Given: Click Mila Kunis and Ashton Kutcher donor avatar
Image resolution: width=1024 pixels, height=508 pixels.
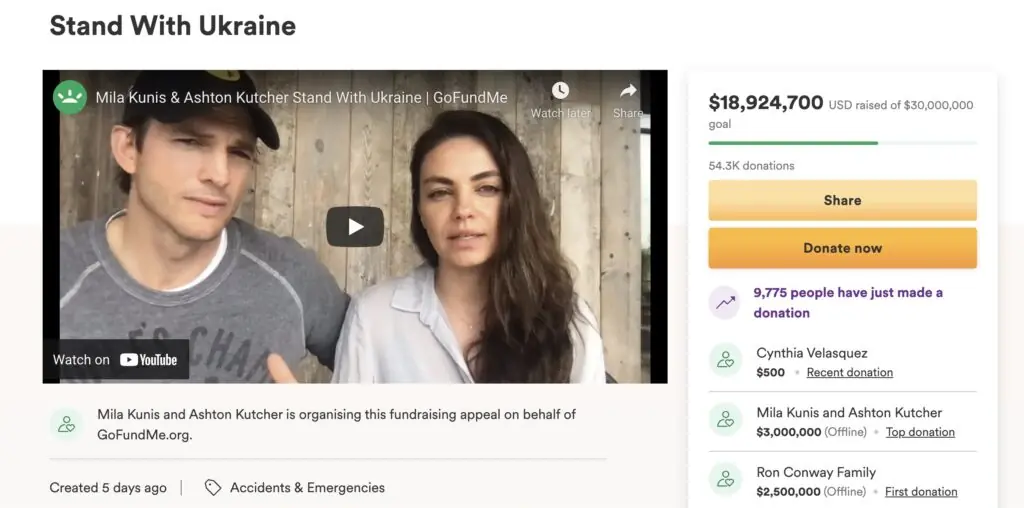Looking at the screenshot, I should coord(725,421).
